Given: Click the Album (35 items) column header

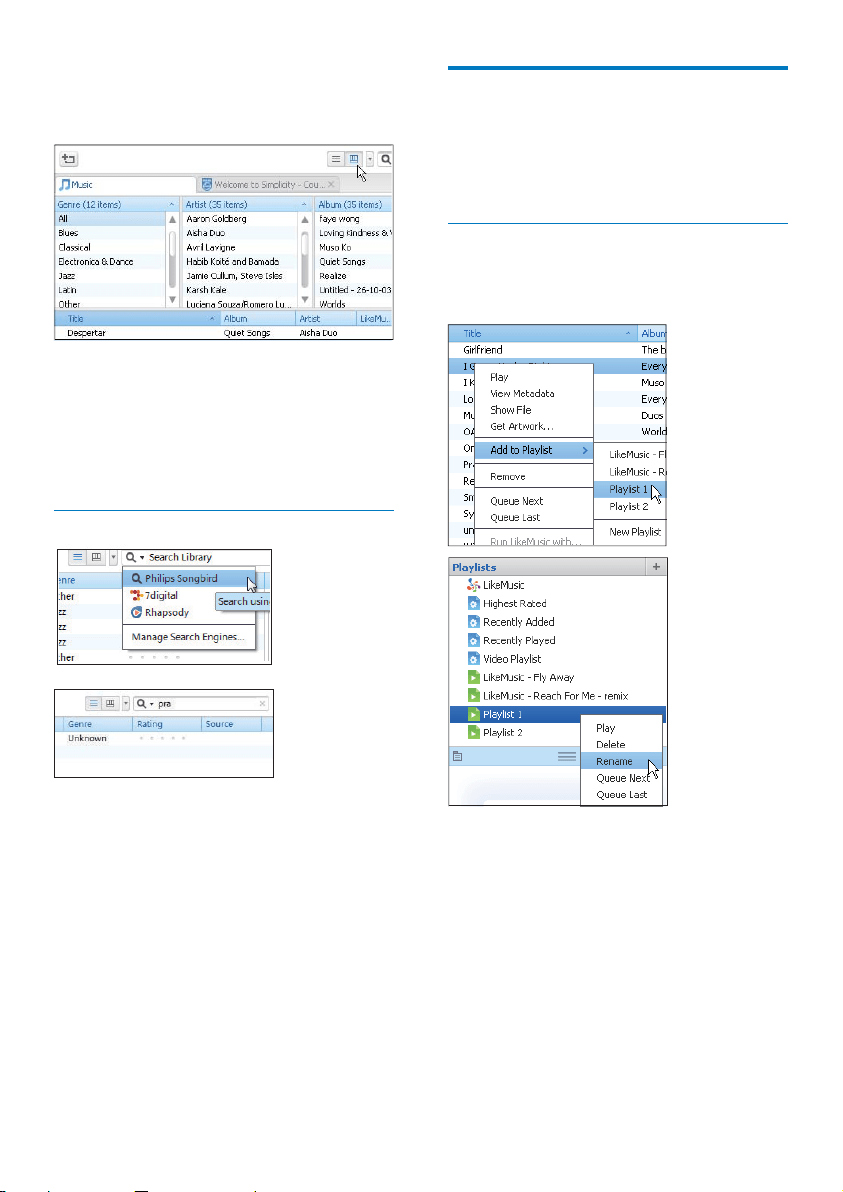Looking at the screenshot, I should (353, 204).
